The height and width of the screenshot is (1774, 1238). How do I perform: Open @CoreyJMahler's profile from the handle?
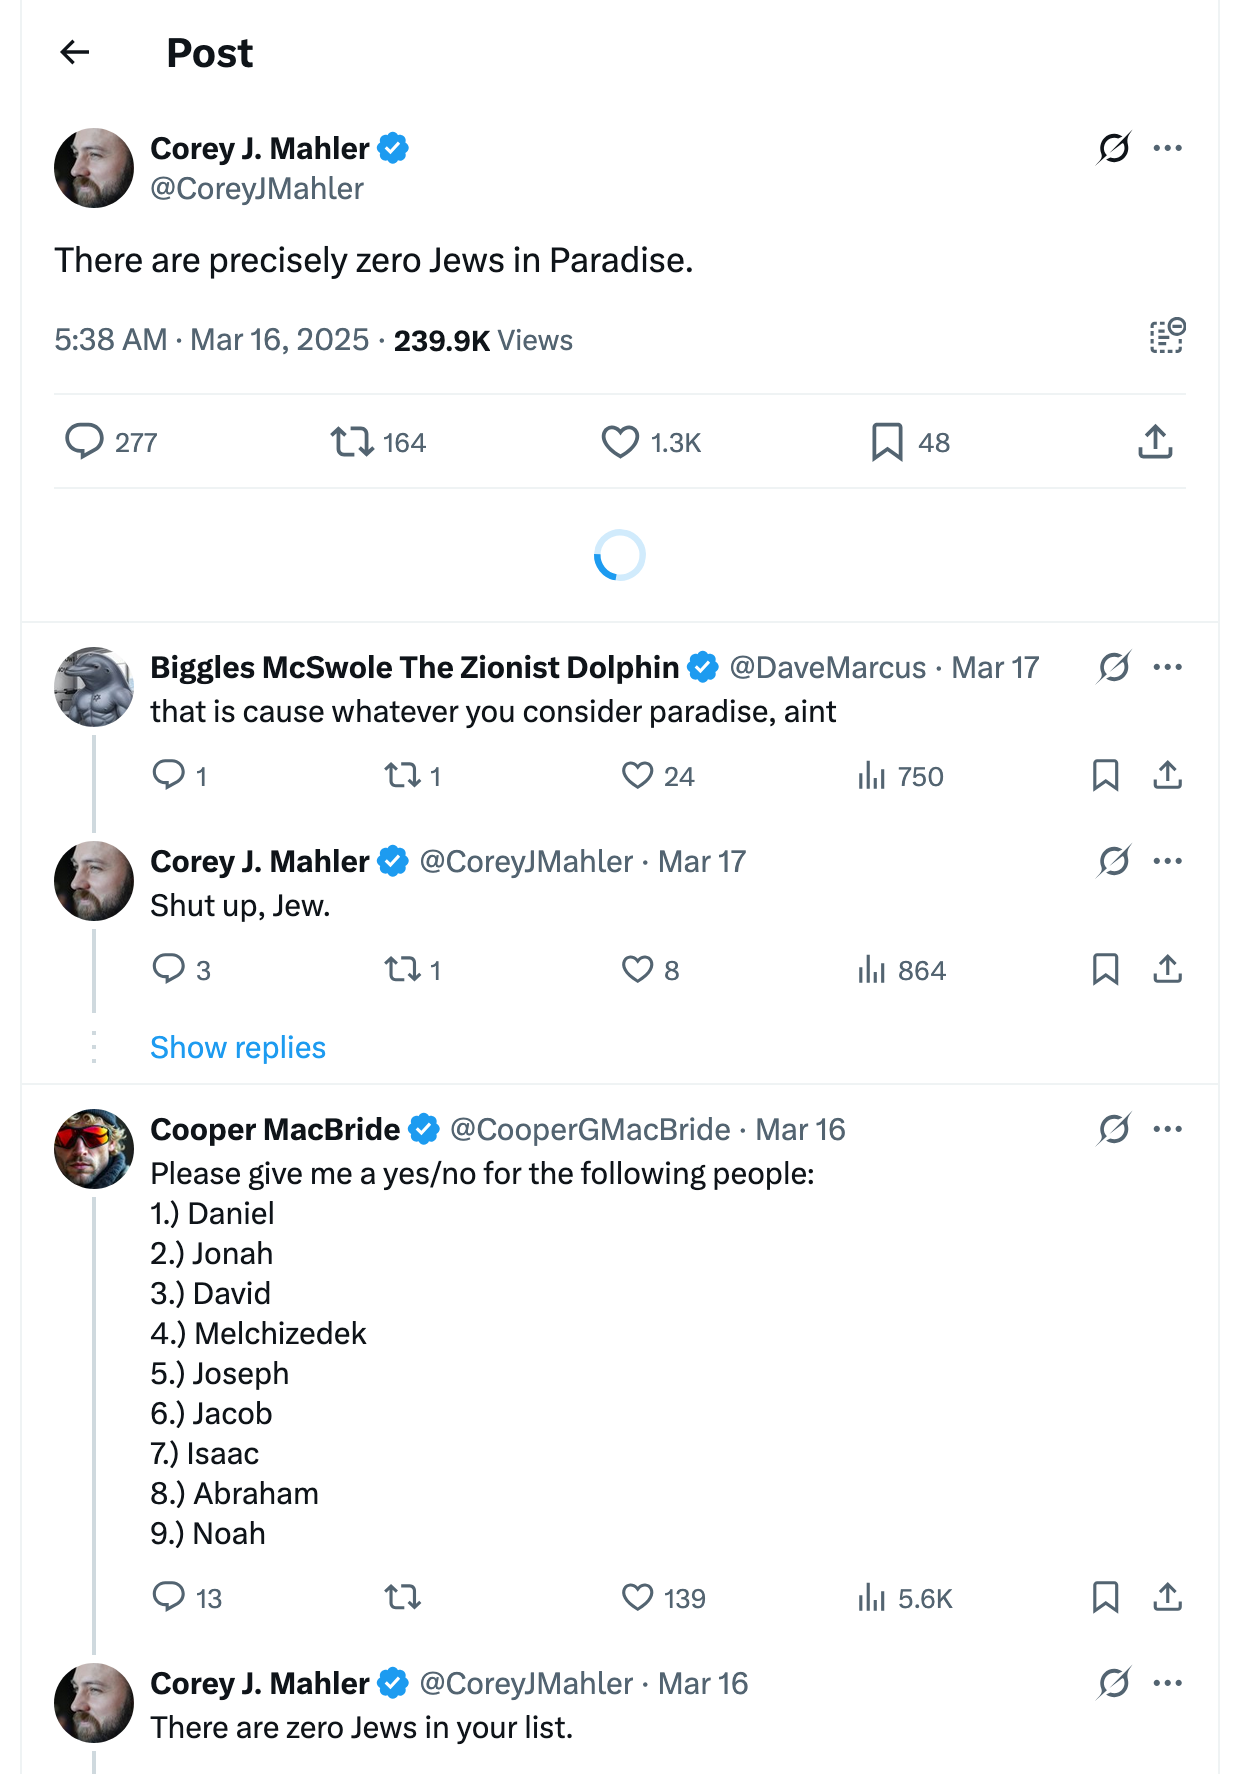pyautogui.click(x=257, y=189)
